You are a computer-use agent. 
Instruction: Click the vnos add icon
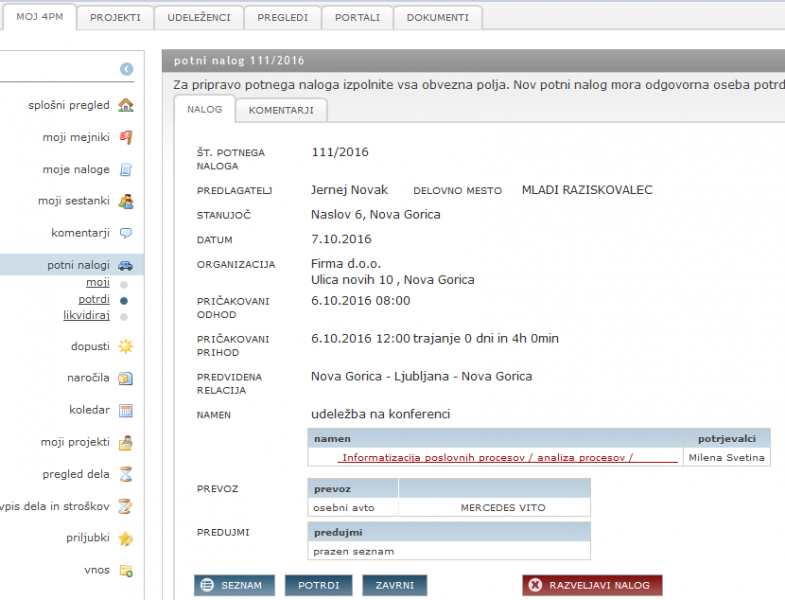126,570
